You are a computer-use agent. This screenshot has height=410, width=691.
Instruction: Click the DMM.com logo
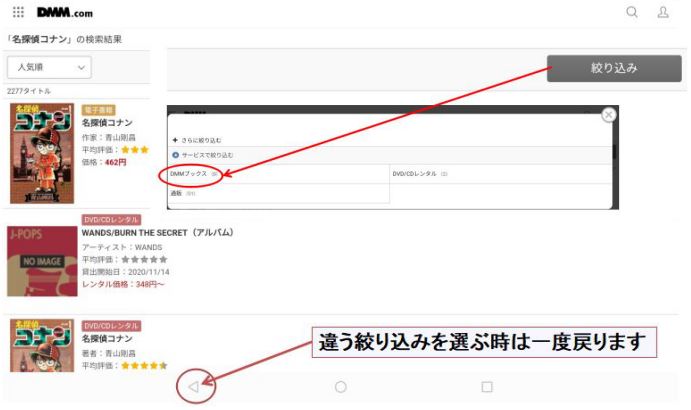(65, 12)
